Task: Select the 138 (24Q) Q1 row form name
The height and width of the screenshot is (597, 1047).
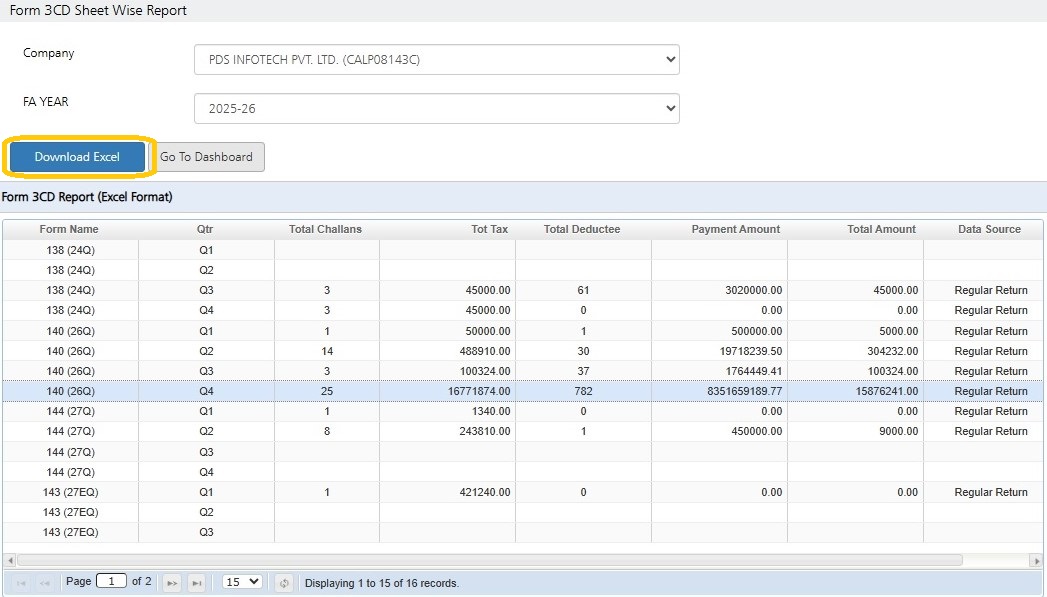Action: [70, 250]
